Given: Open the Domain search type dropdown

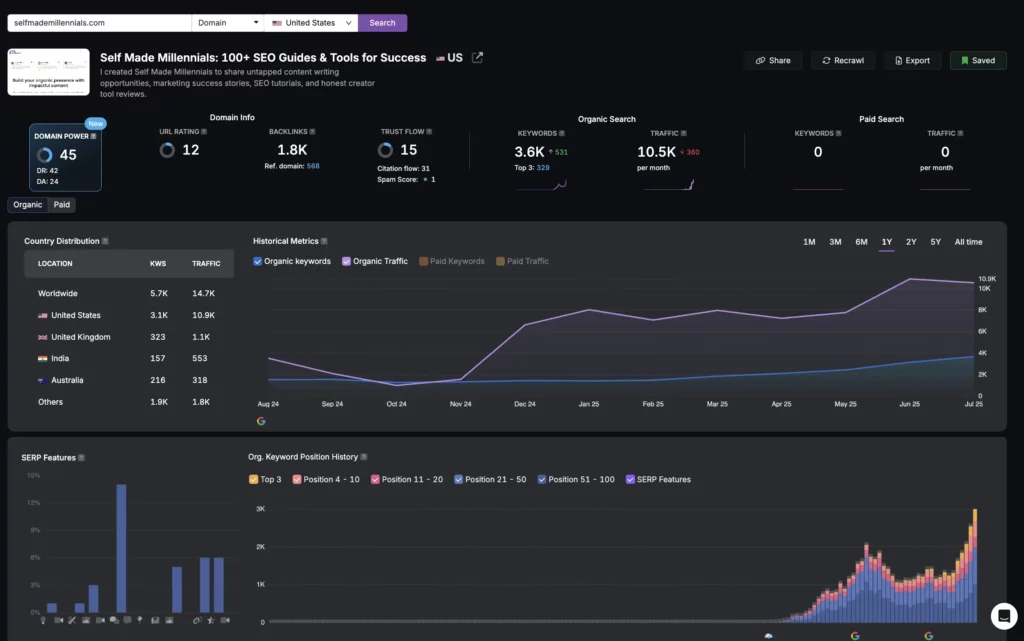Looking at the screenshot, I should click(227, 22).
